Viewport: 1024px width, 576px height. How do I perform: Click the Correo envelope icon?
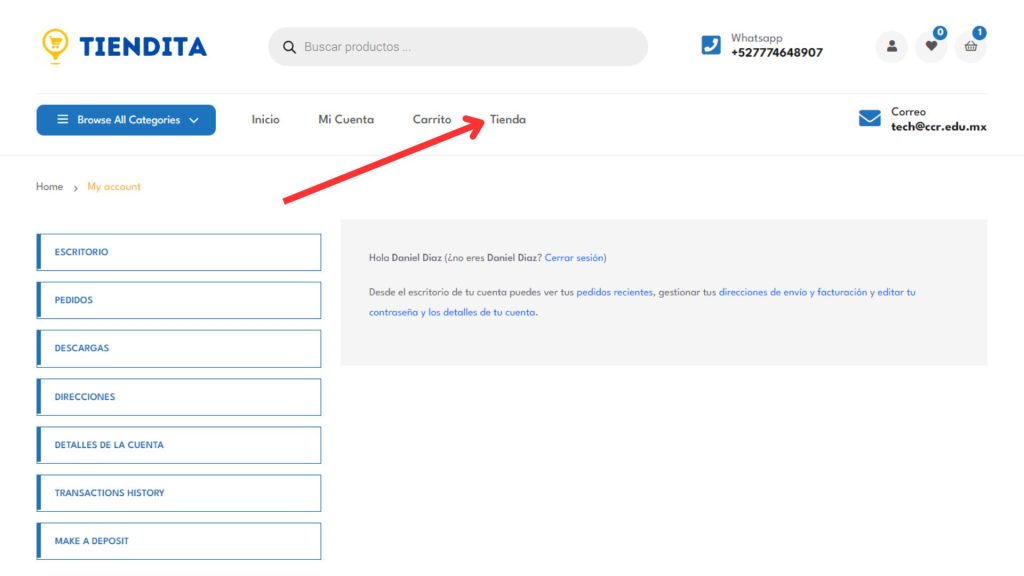click(x=870, y=119)
